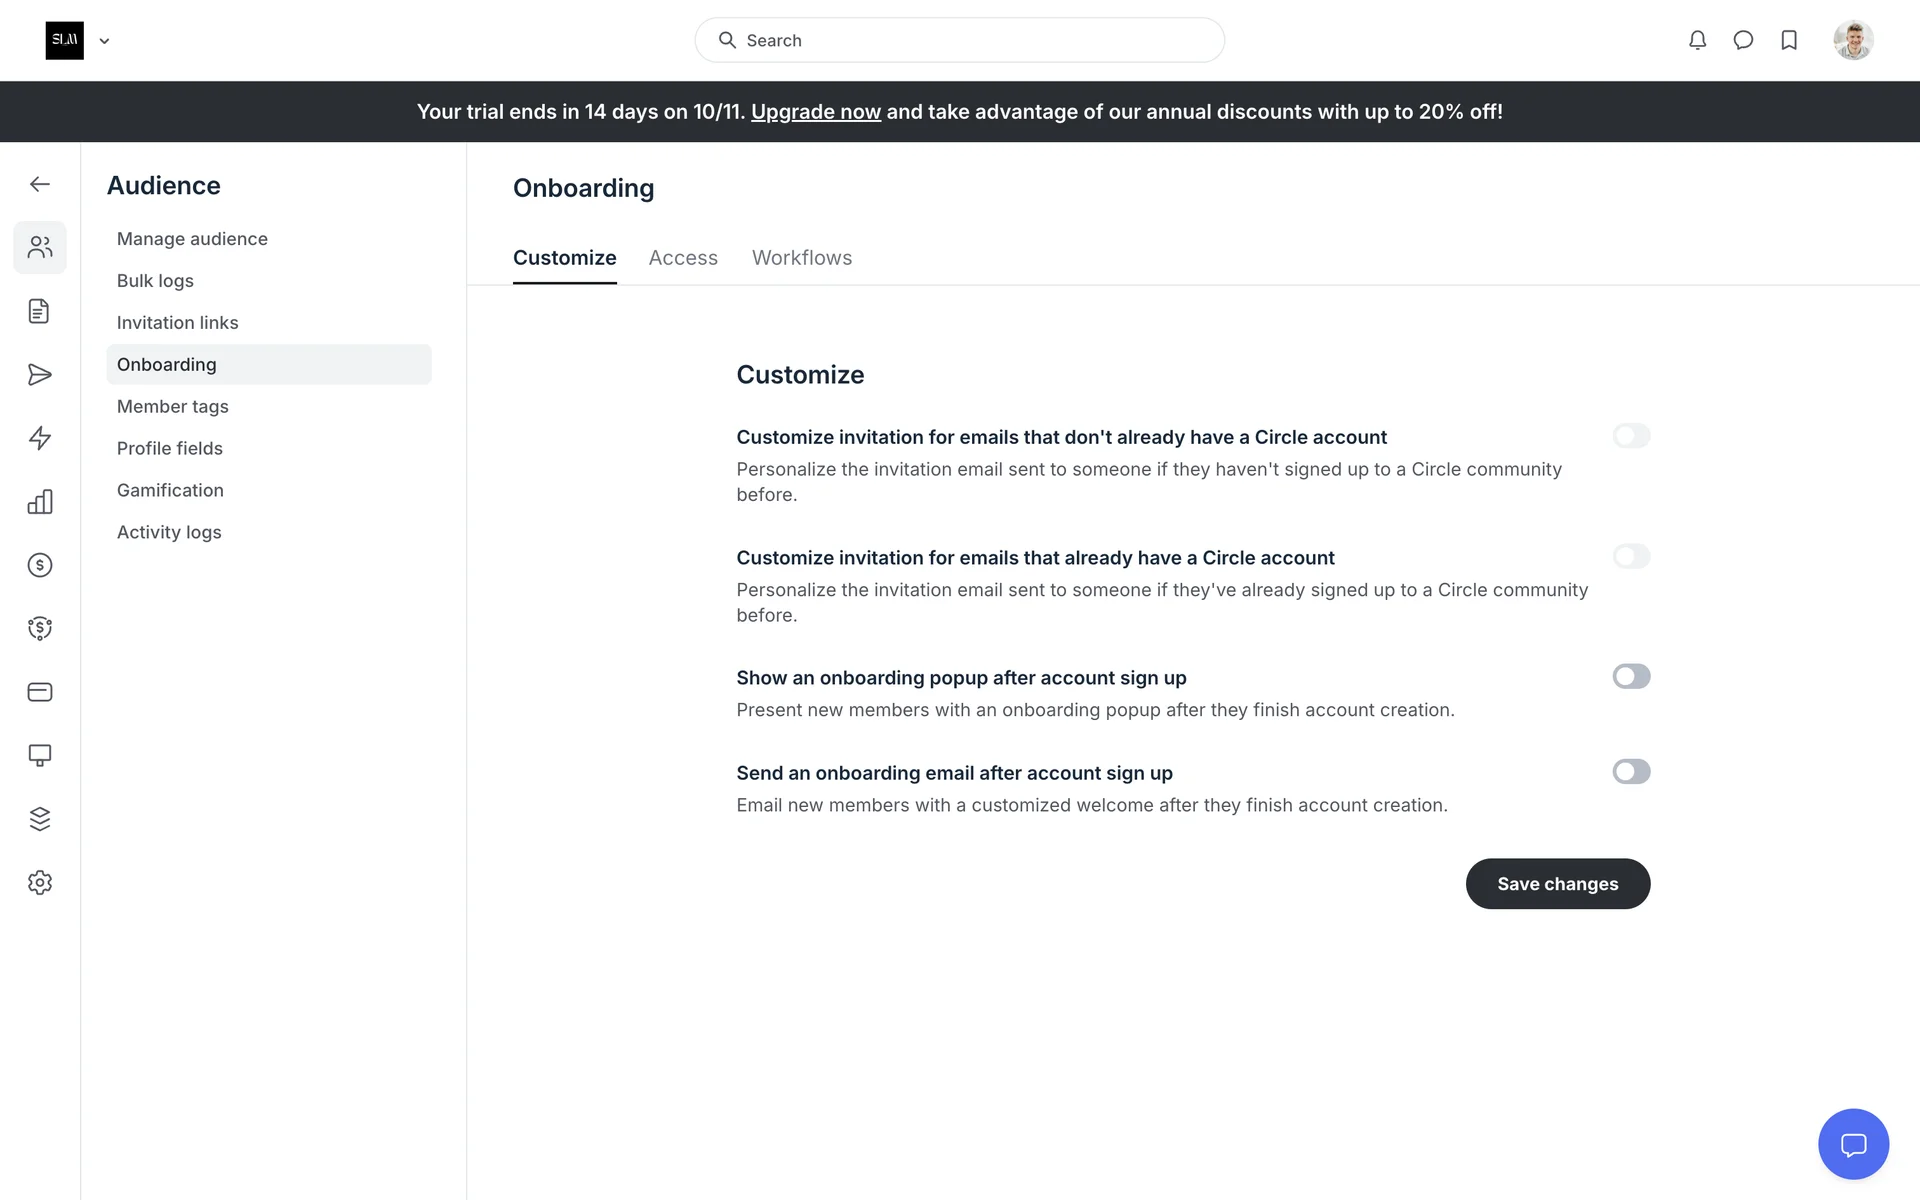Enable onboarding email after account sign up
Image resolution: width=1920 pixels, height=1200 pixels.
[1631, 772]
